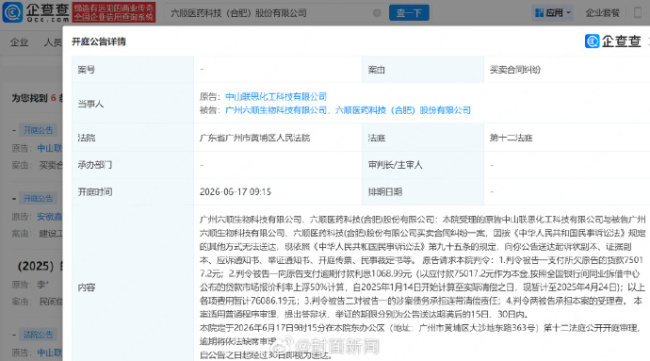
Task: Select courtroom value 第十二法庭
Action: coord(511,138)
